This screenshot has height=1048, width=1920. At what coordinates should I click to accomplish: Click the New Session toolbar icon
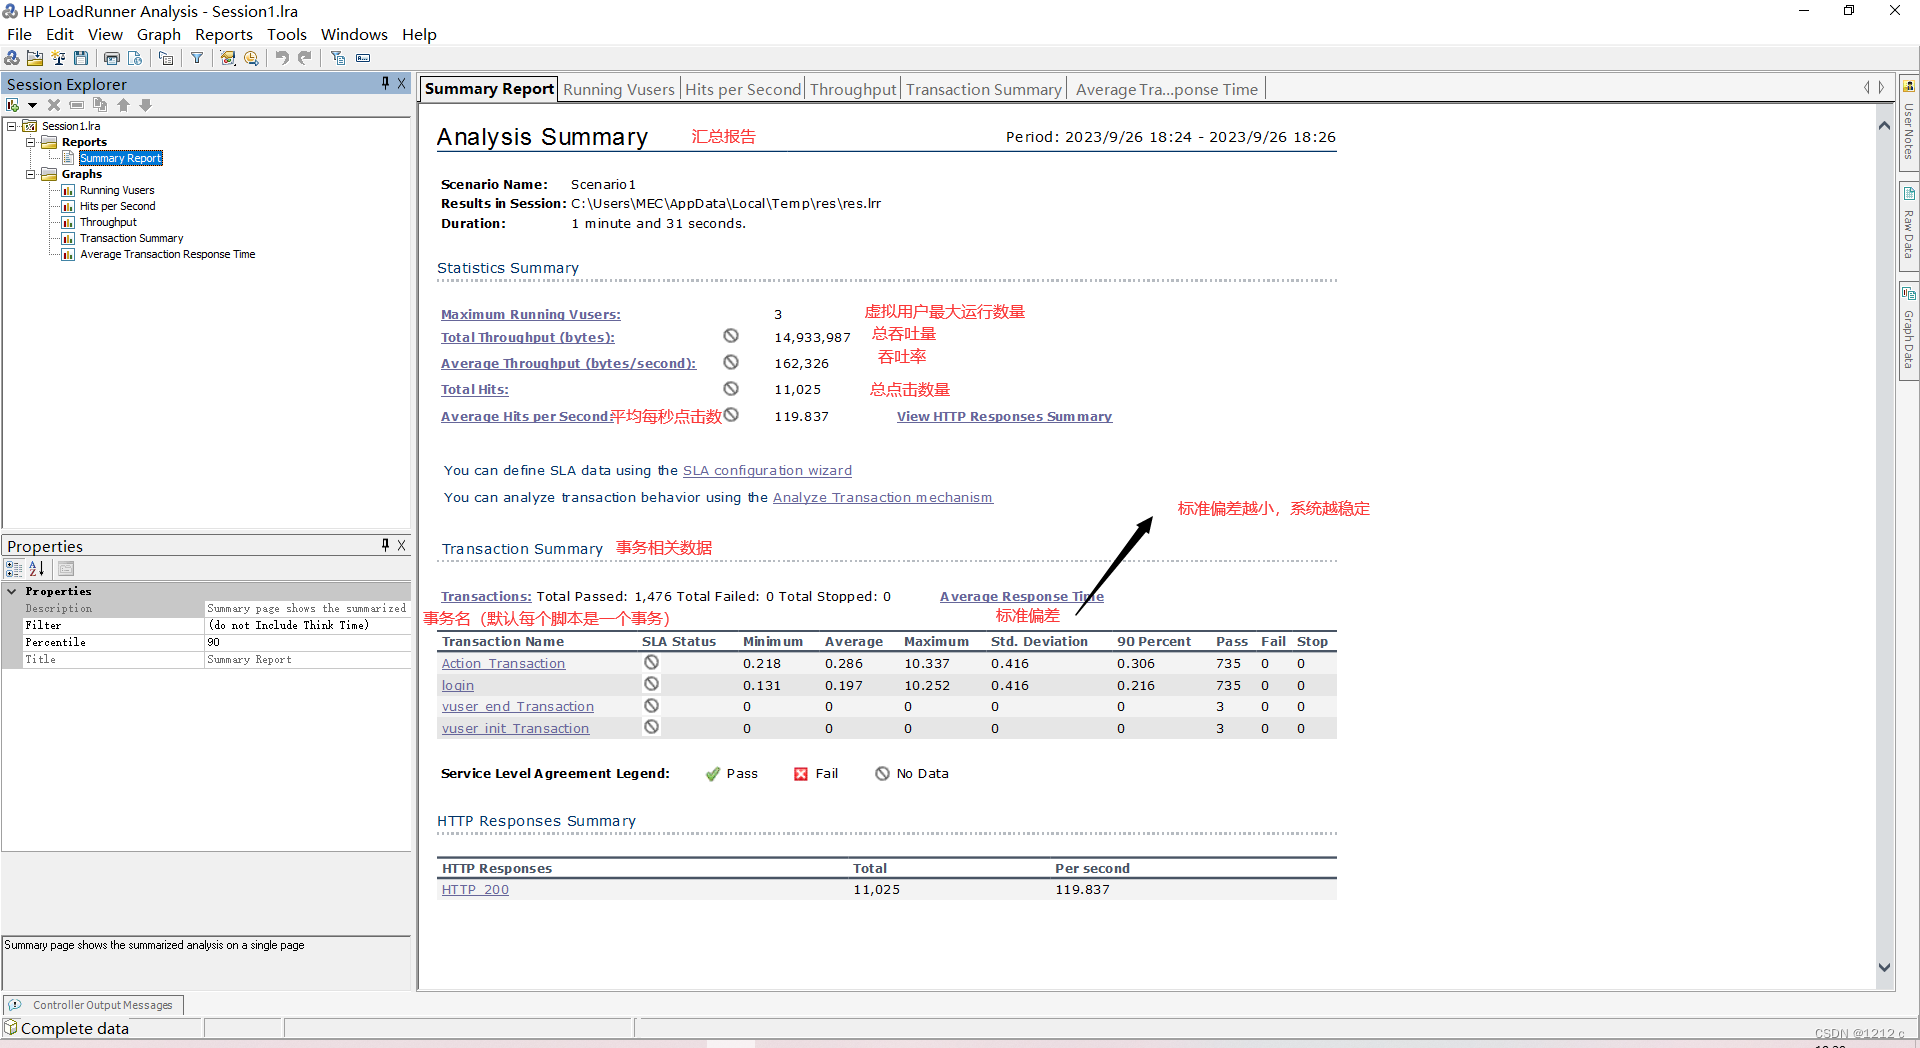pyautogui.click(x=12, y=58)
